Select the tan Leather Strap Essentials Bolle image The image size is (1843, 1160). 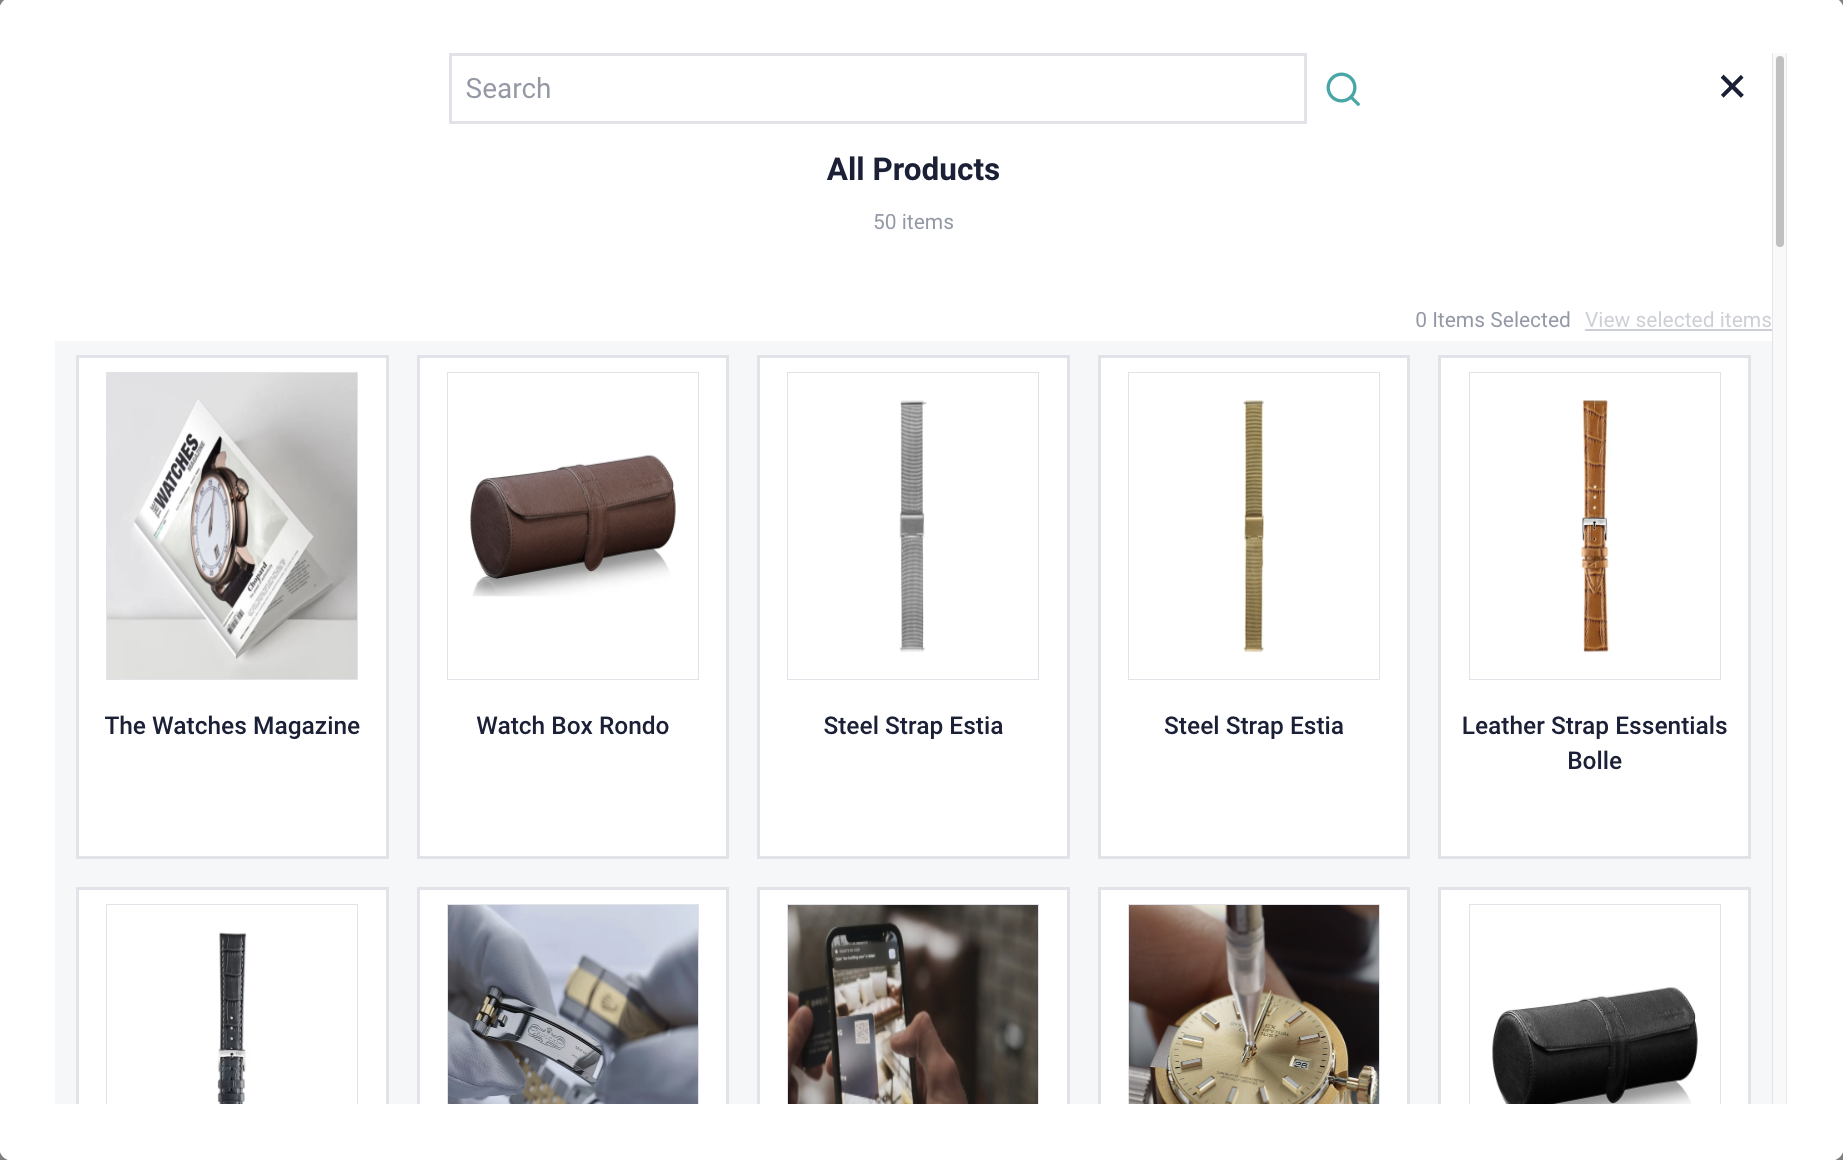(x=1594, y=526)
